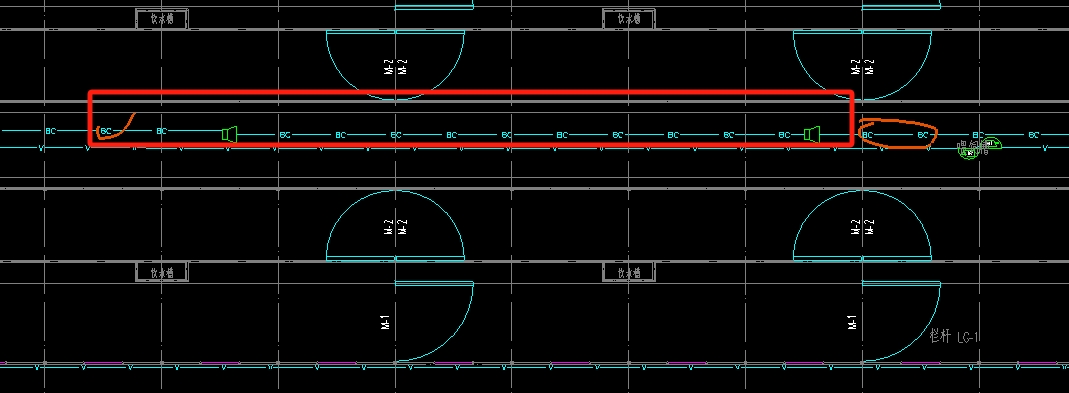Viewport: 1069px width, 393px height.
Task: Select the red rectangle's top border line
Action: (470, 93)
